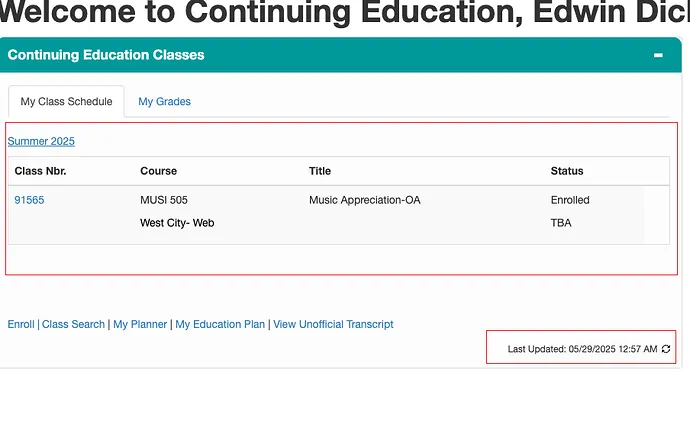Image resolution: width=690 pixels, height=424 pixels.
Task: Open the Summer 2025 term link
Action: 41,141
